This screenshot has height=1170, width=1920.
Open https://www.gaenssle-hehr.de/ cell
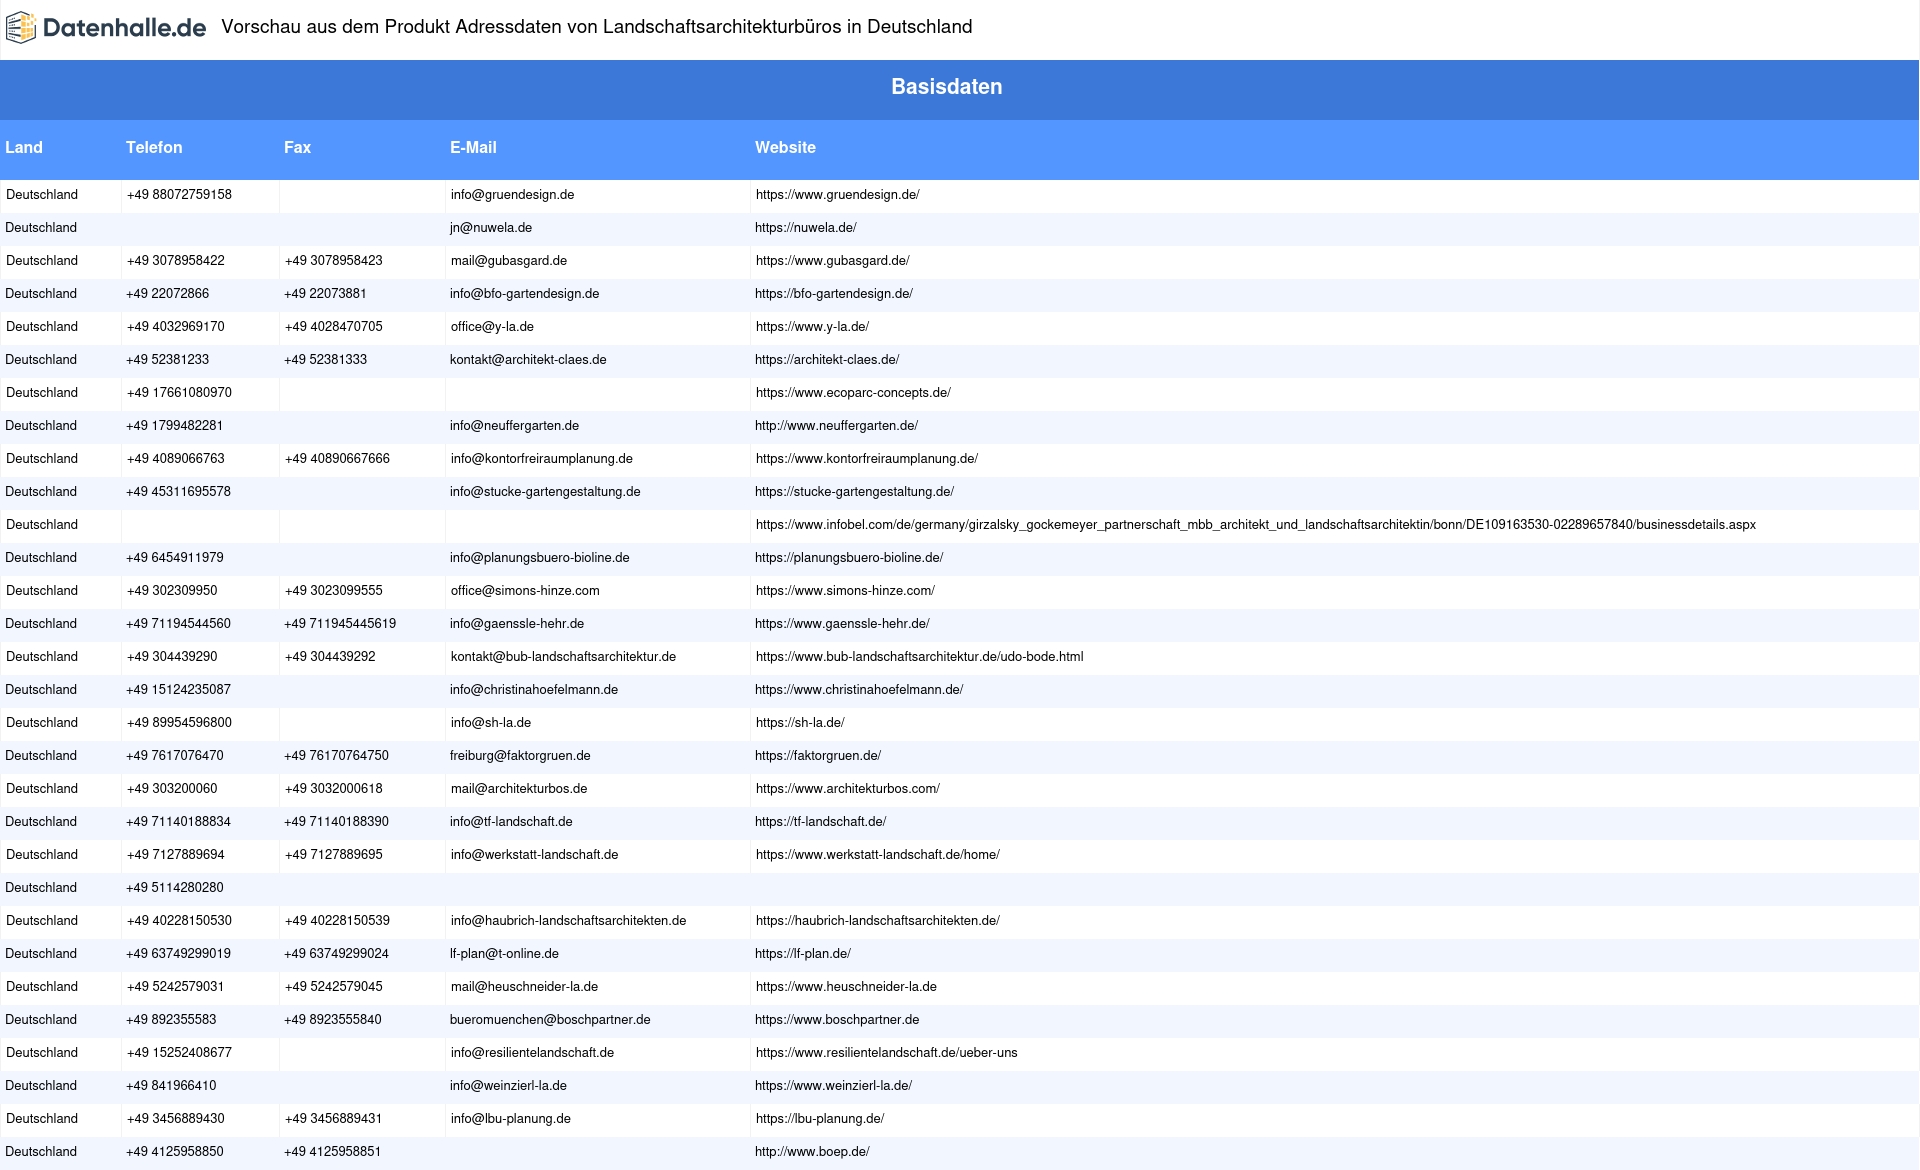tap(842, 624)
